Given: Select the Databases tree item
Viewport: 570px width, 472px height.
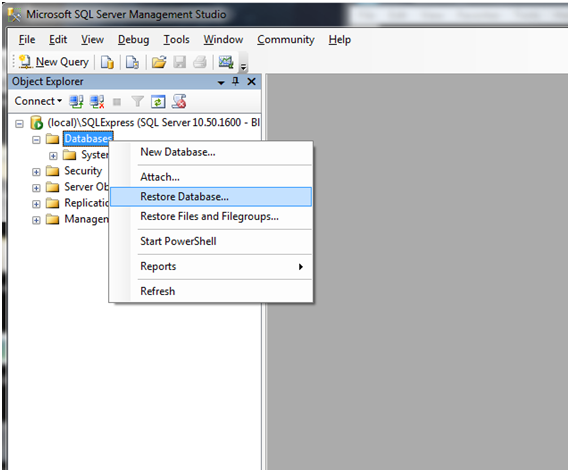Looking at the screenshot, I should 88,139.
